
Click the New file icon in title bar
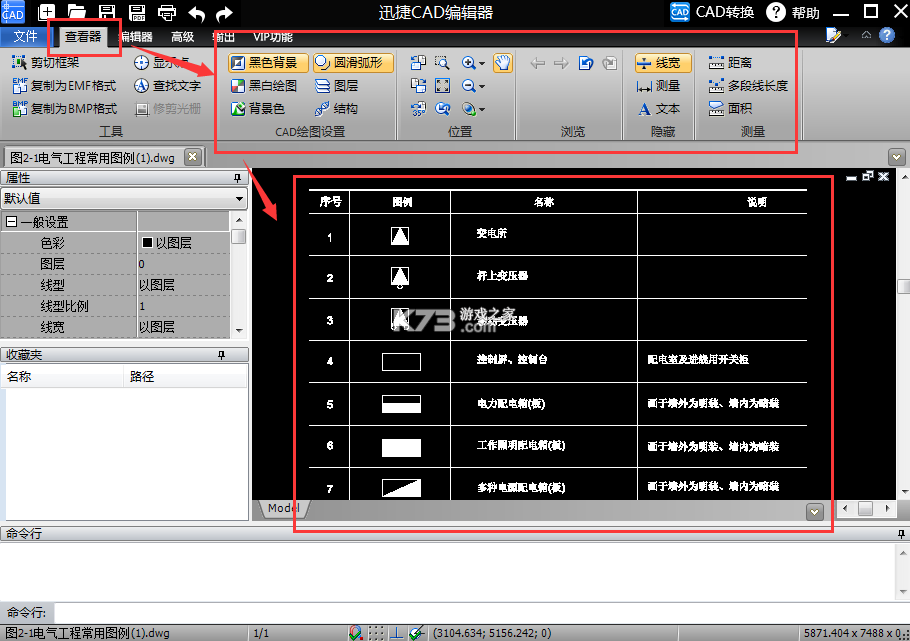(x=47, y=12)
